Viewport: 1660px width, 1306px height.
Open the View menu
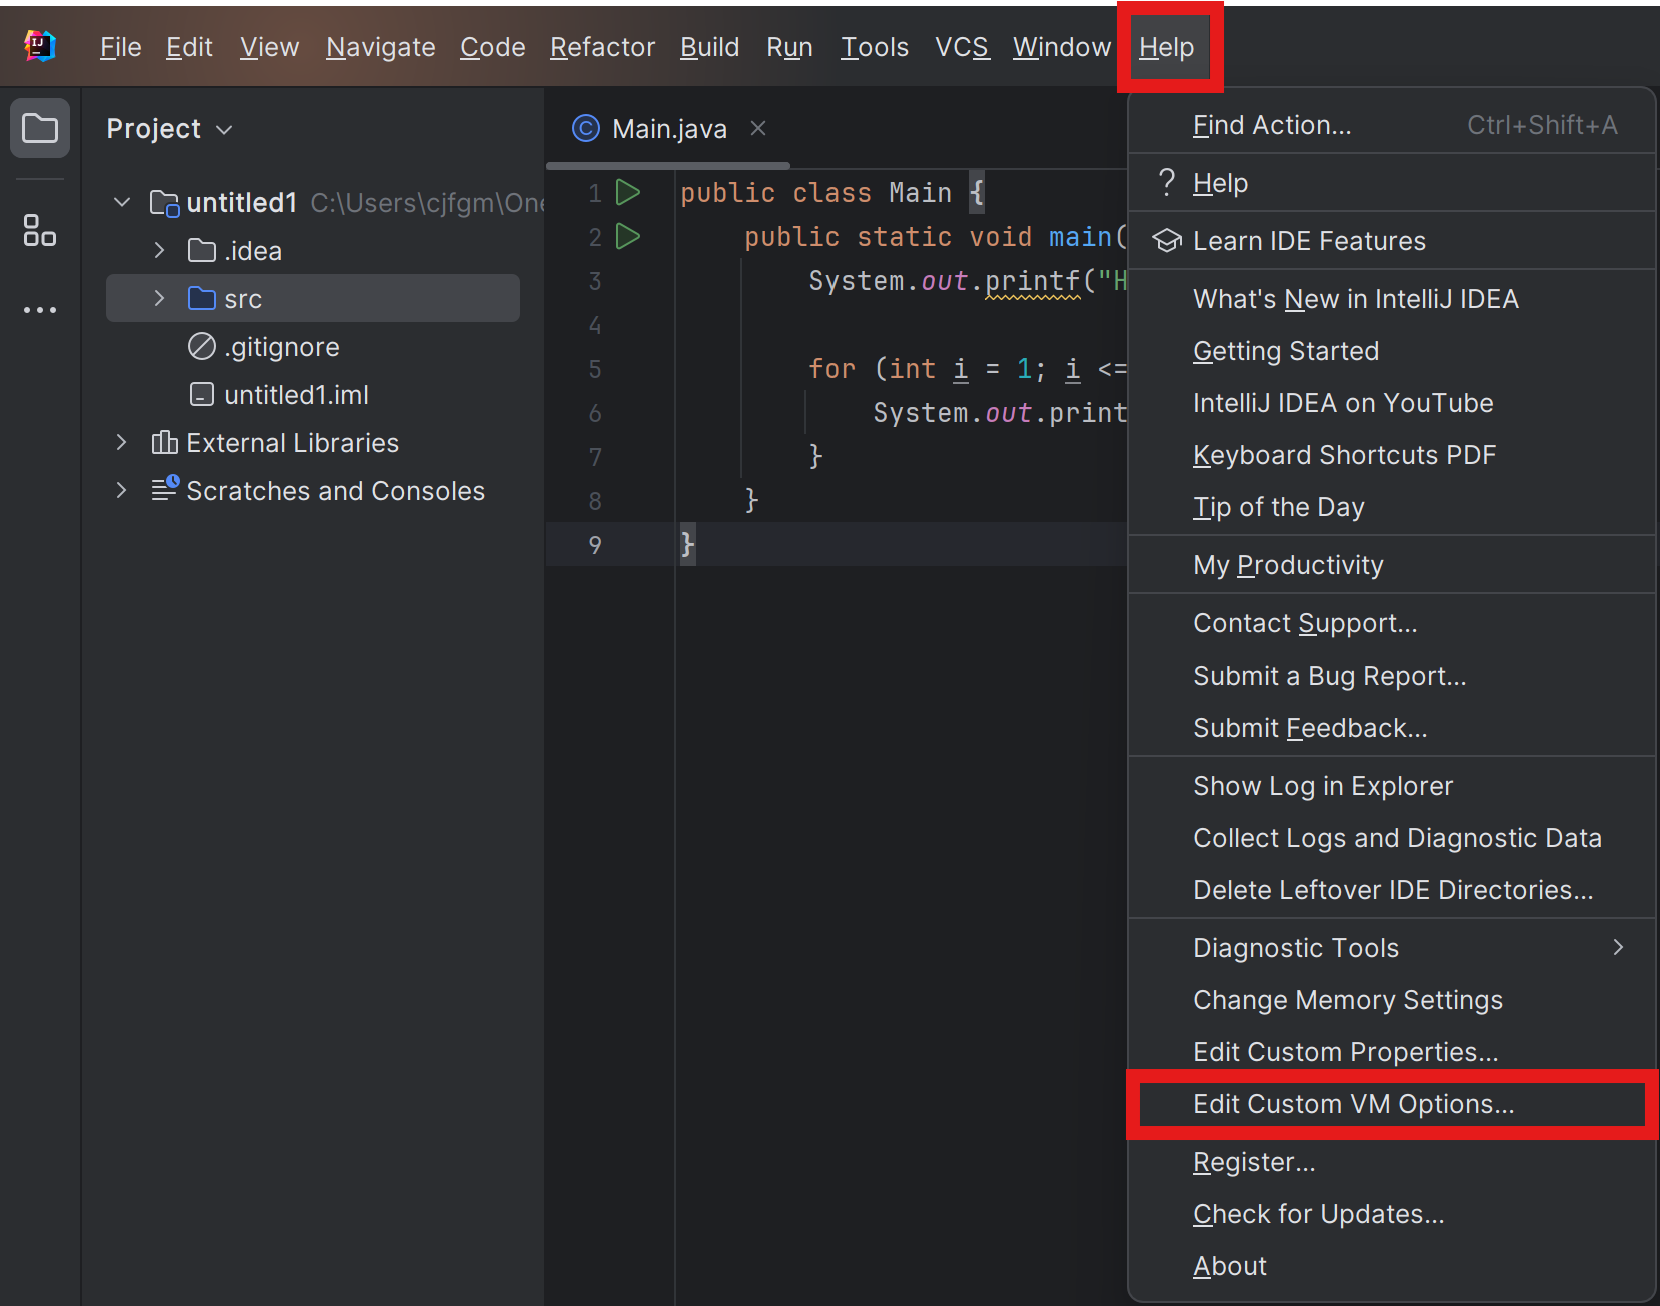pyautogui.click(x=269, y=47)
